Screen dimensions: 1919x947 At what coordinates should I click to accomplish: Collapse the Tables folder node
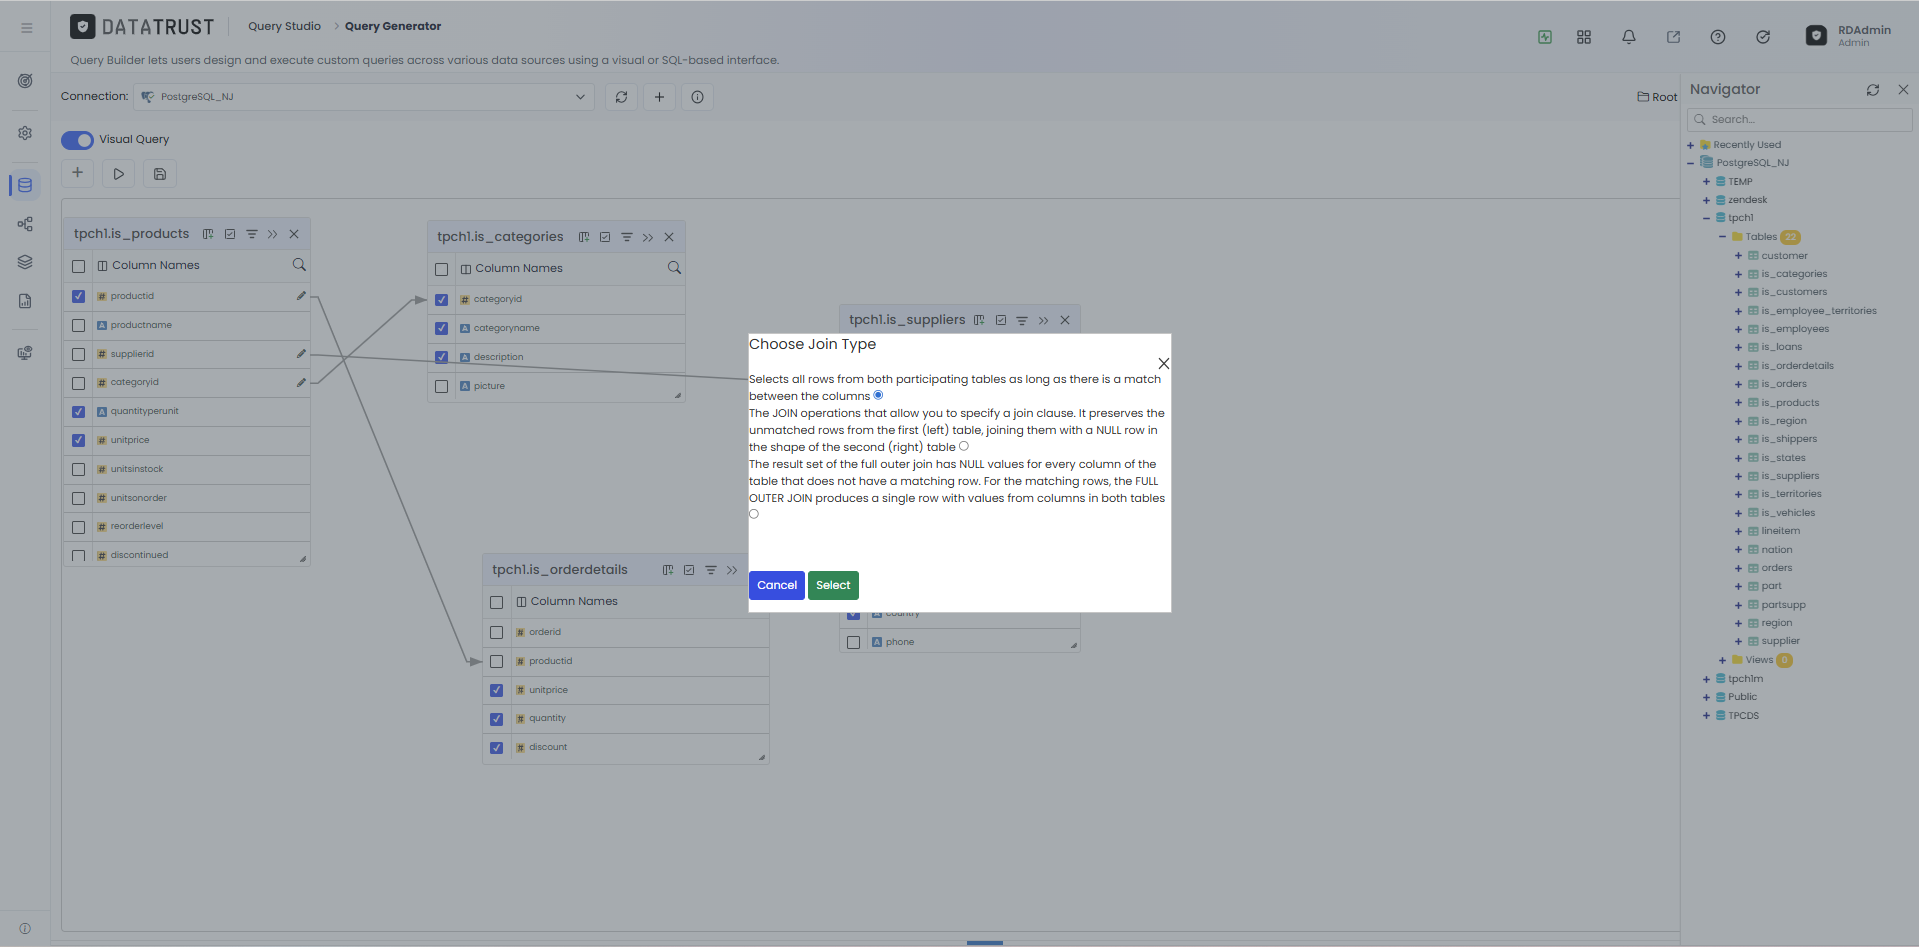click(1722, 237)
